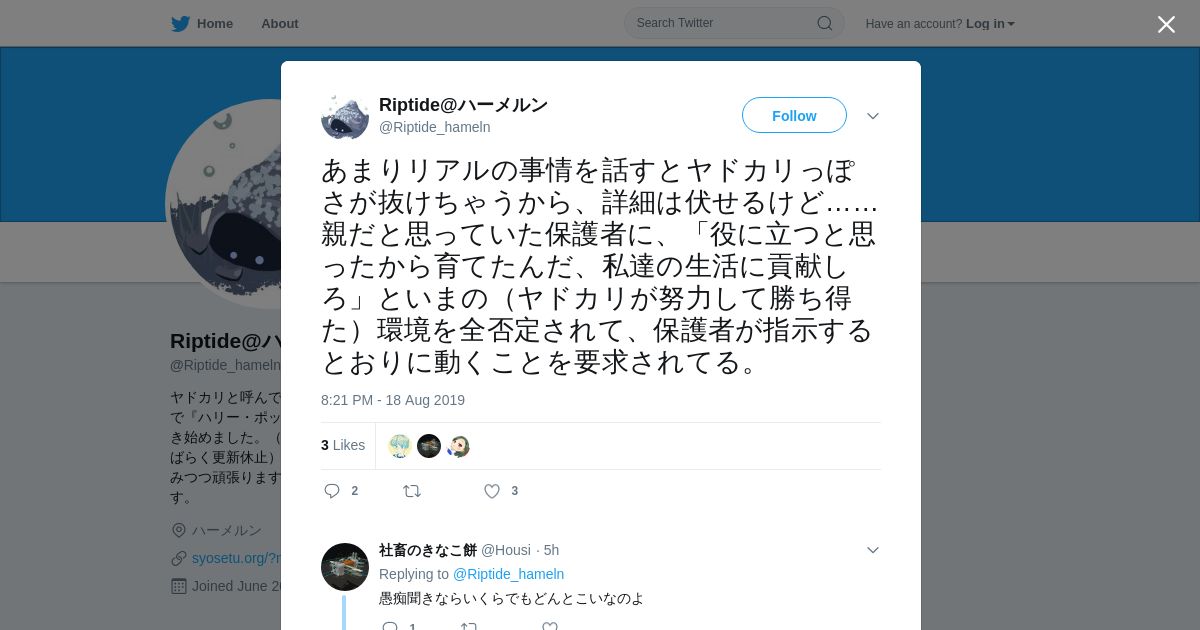Expand the main tweet options chevron

point(873,116)
